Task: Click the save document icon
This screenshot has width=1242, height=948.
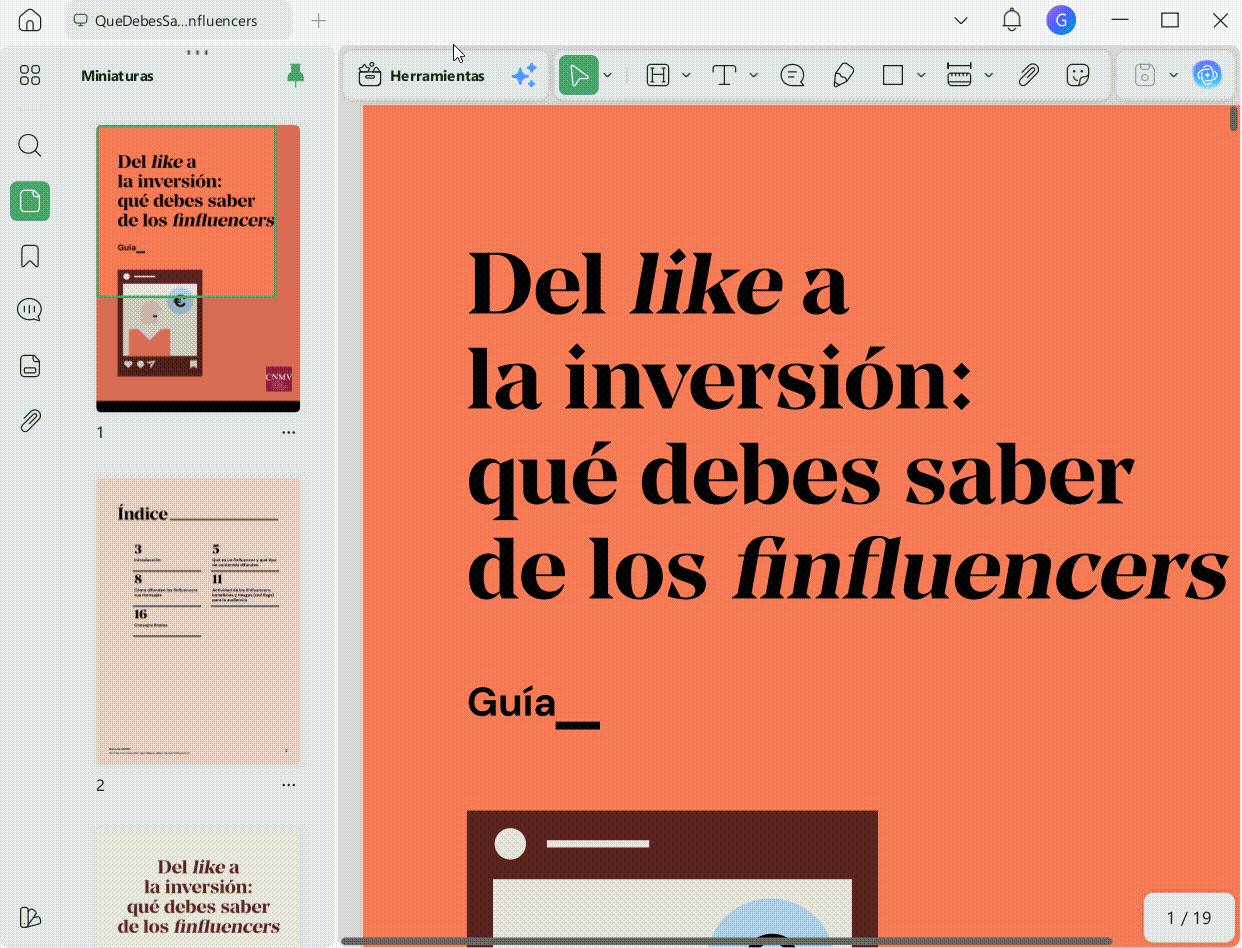Action: (1145, 75)
